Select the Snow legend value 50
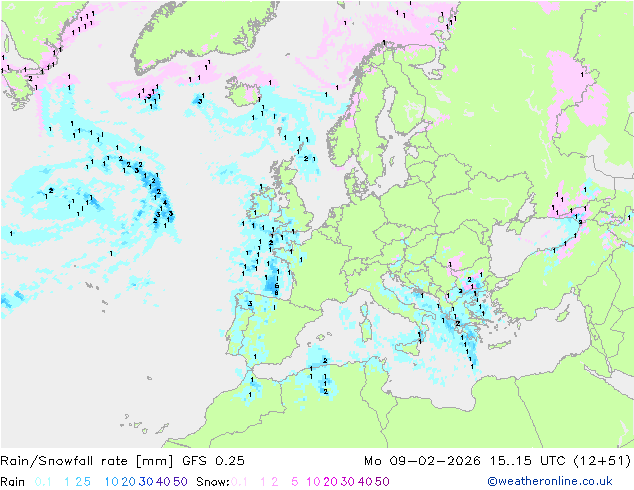Viewport: 634px width, 490px height. (x=382, y=482)
